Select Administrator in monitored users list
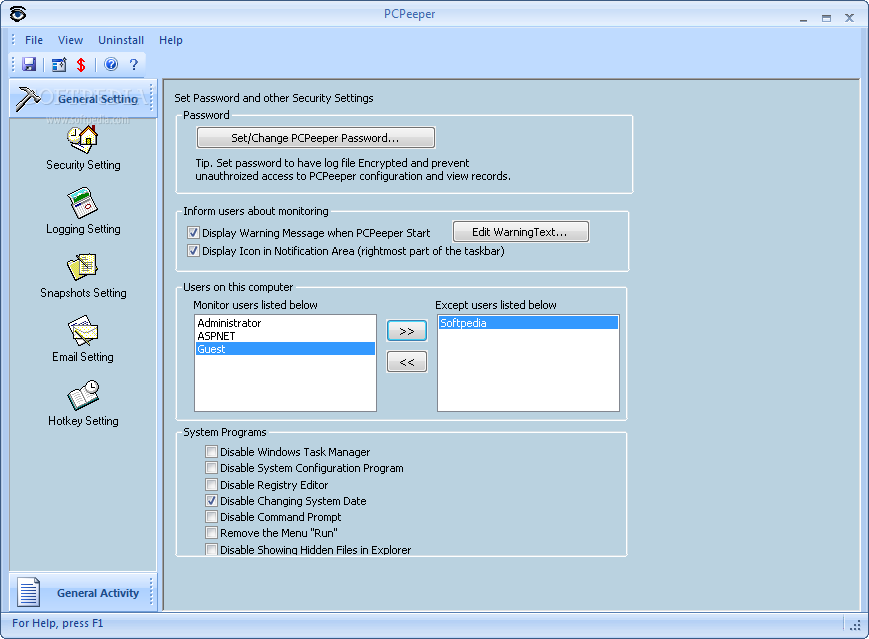Image resolution: width=869 pixels, height=639 pixels. (x=285, y=323)
